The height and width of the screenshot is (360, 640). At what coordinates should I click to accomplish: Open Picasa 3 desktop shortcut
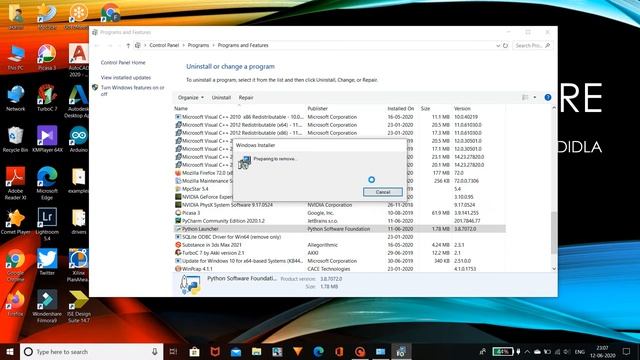point(47,58)
